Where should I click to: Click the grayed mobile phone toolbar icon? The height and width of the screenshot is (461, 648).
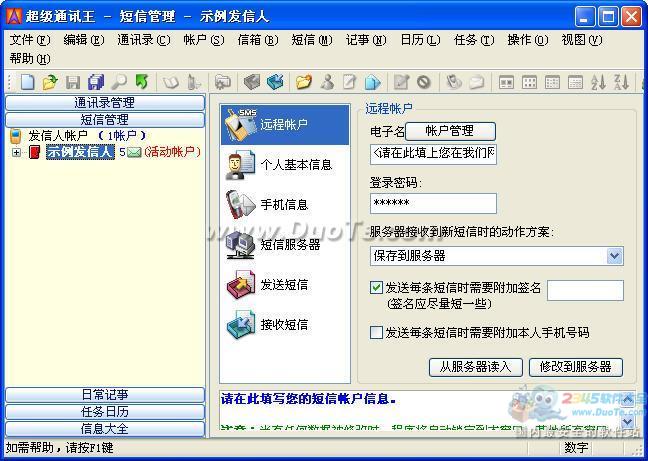(x=453, y=82)
